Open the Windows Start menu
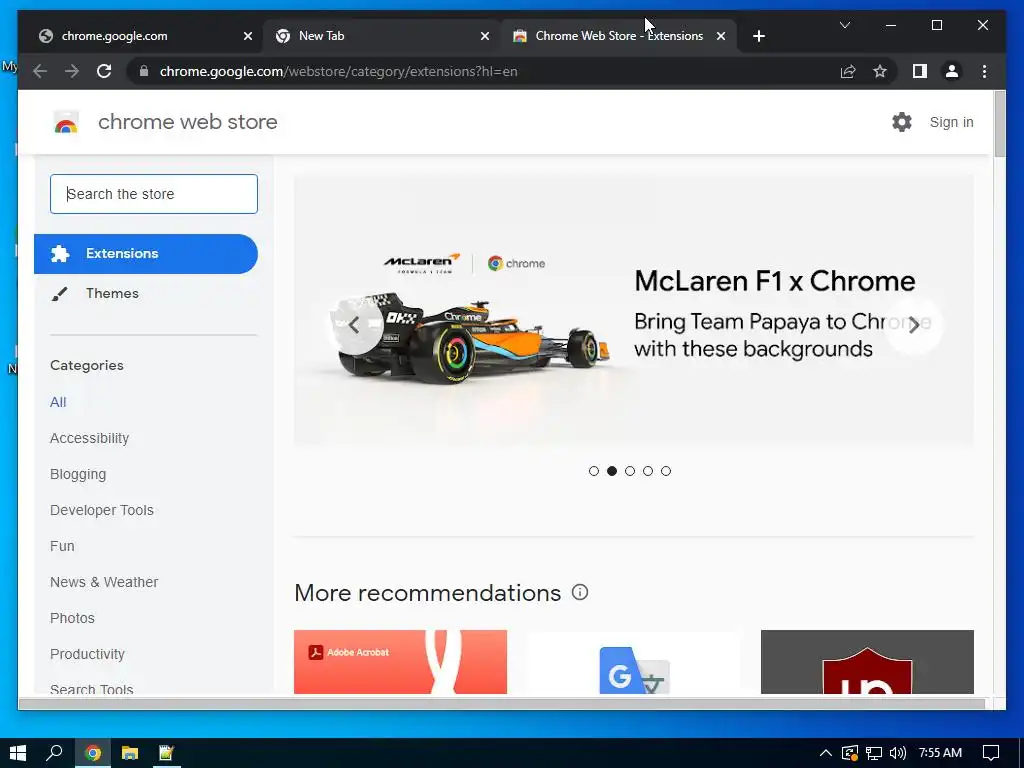The image size is (1024, 768). (x=18, y=753)
